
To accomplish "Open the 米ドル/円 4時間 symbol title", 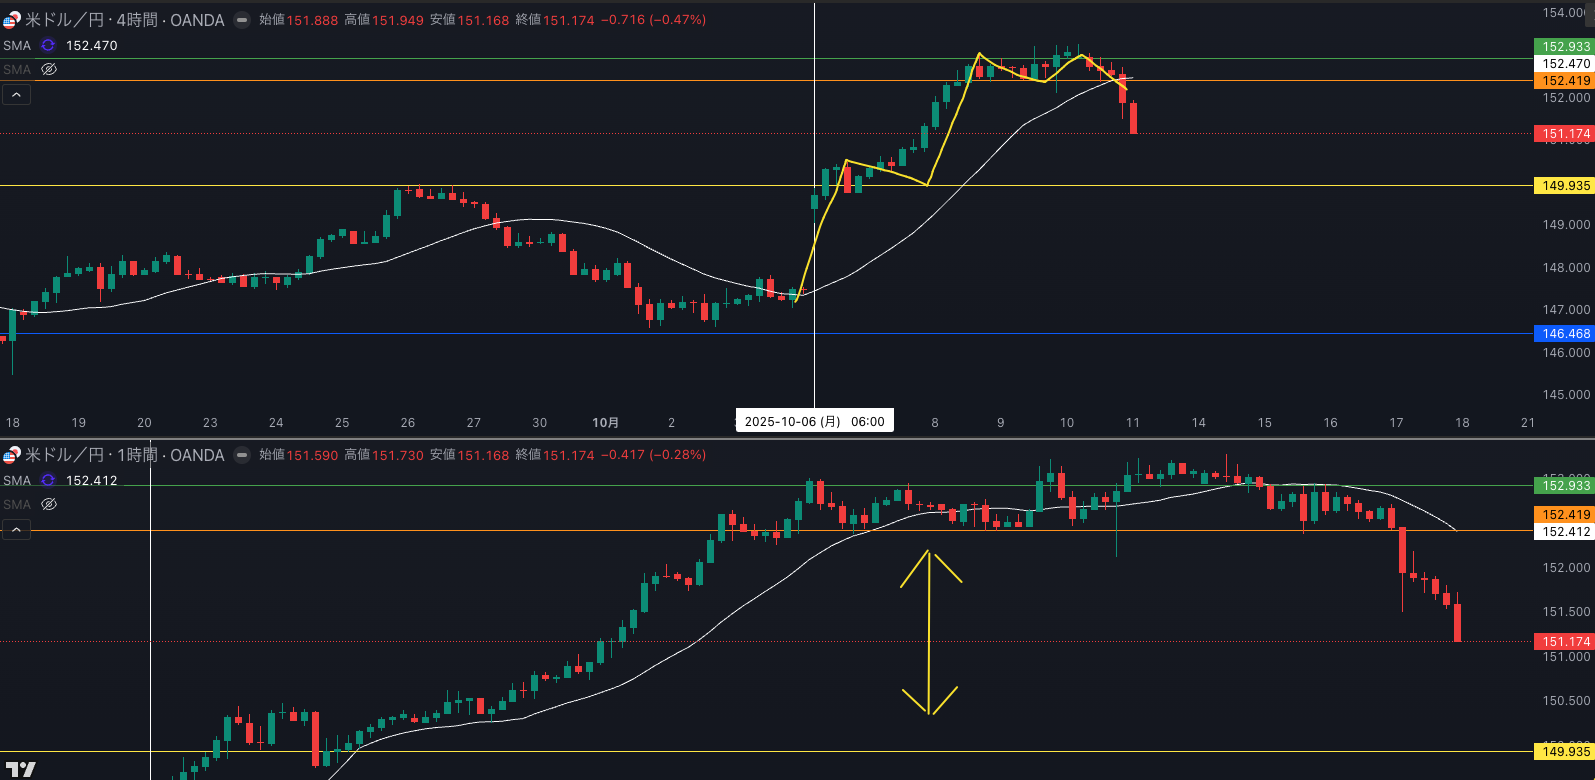I will pos(124,20).
